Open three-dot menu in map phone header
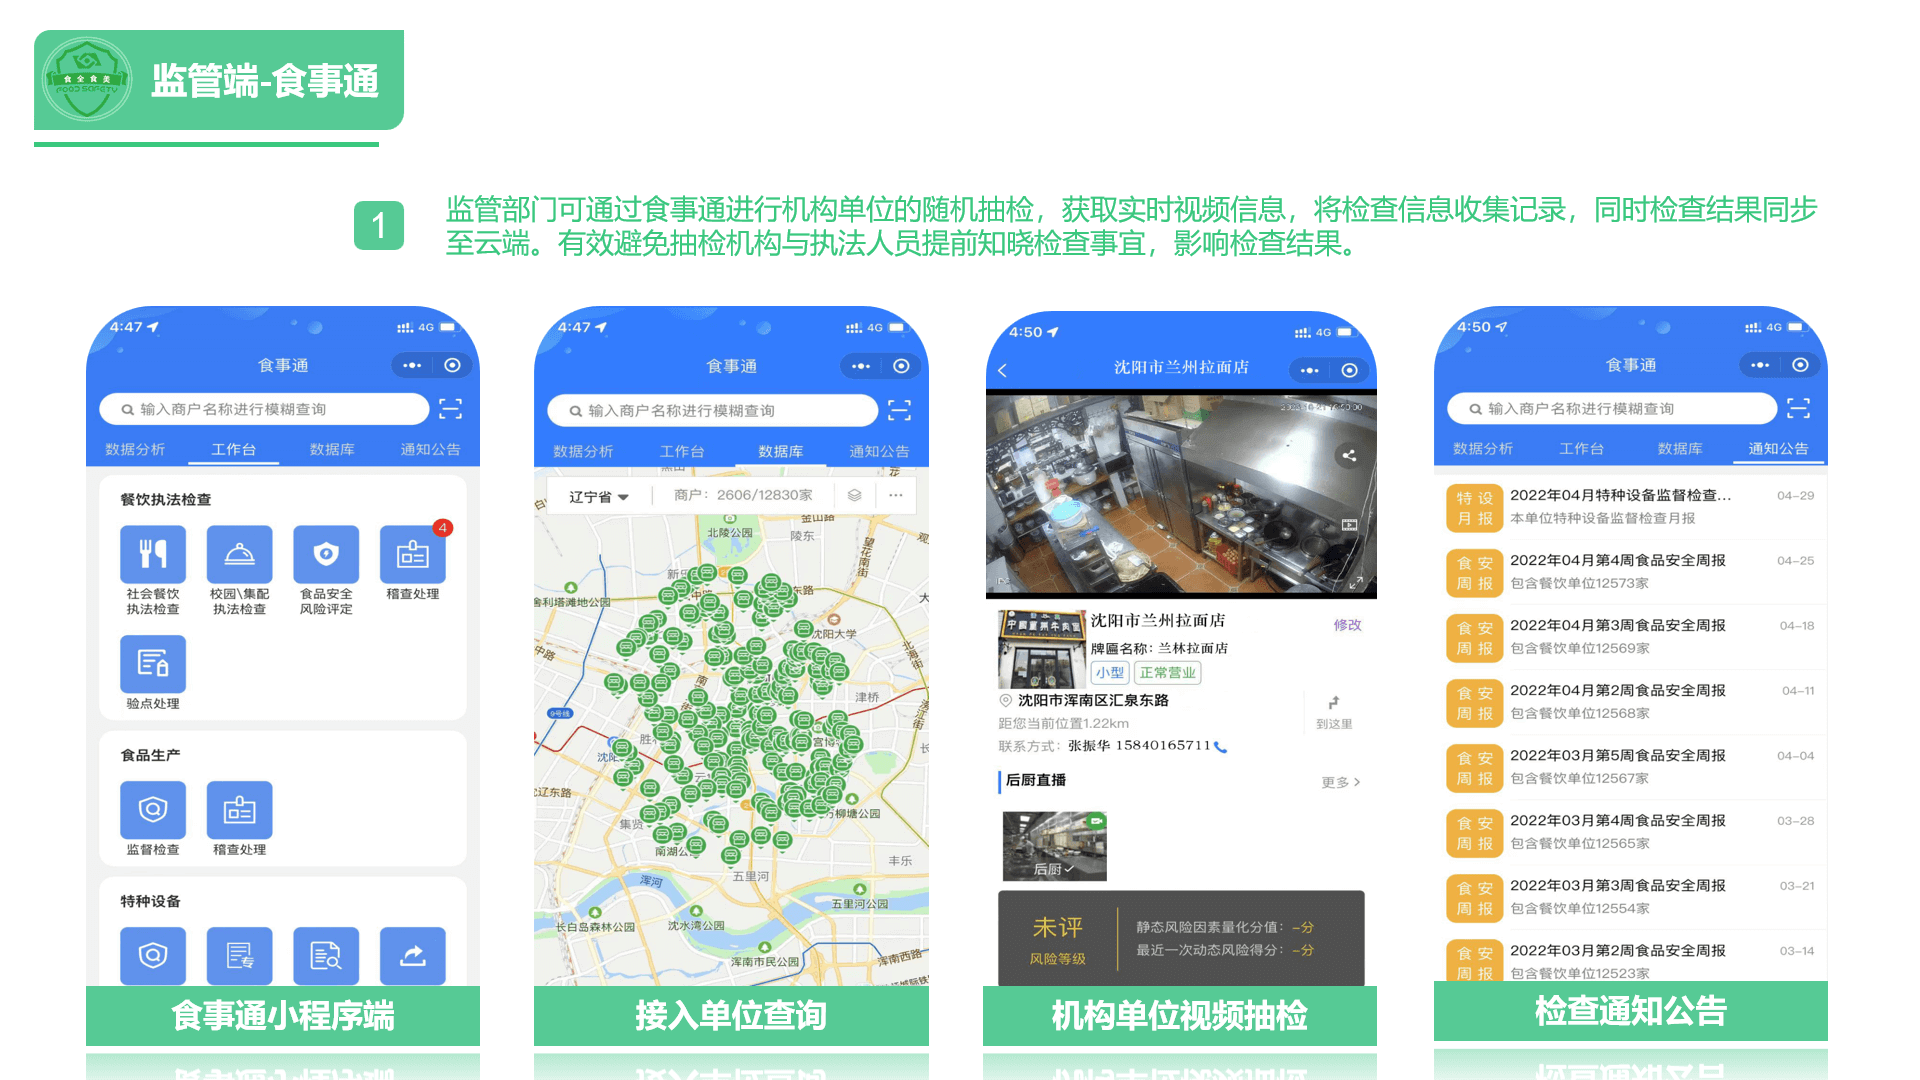1920x1080 pixels. click(x=861, y=367)
